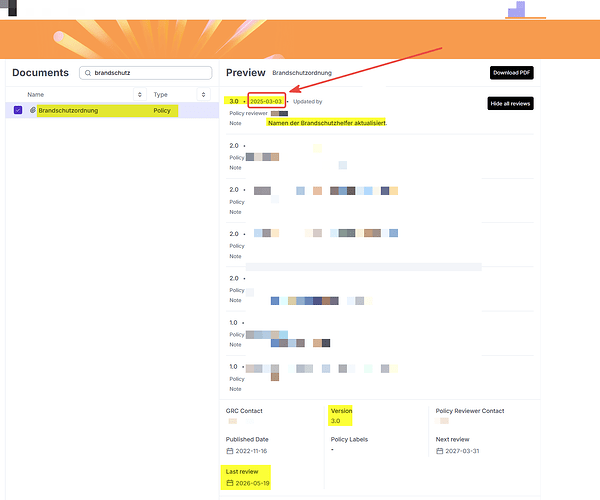The image size is (600, 500).
Task: Uncheck the Brandschutzordnung row checkbox
Action: (18, 110)
